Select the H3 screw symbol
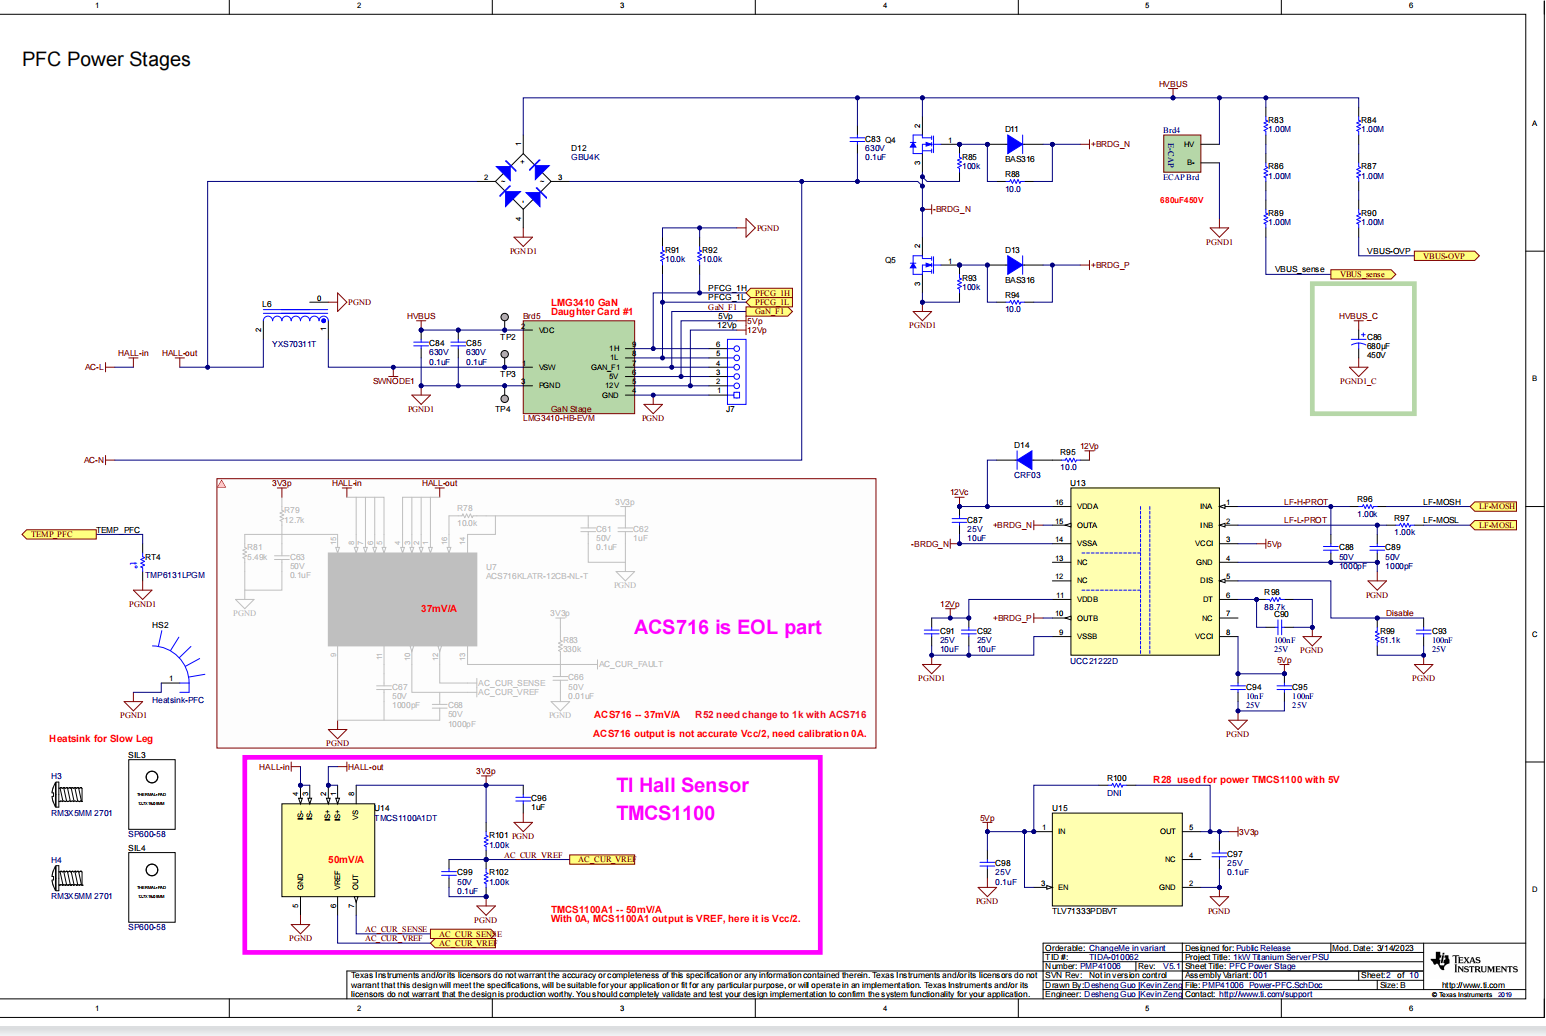Image resolution: width=1546 pixels, height=1036 pixels. (67, 795)
